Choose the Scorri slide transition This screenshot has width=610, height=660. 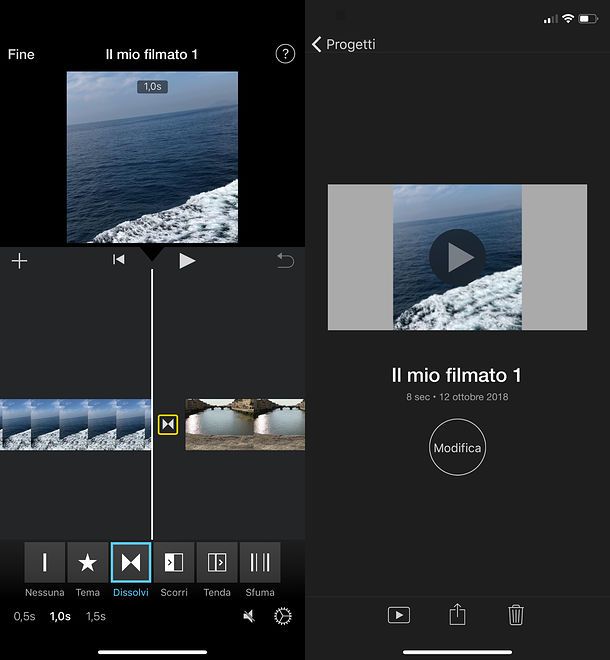(174, 562)
